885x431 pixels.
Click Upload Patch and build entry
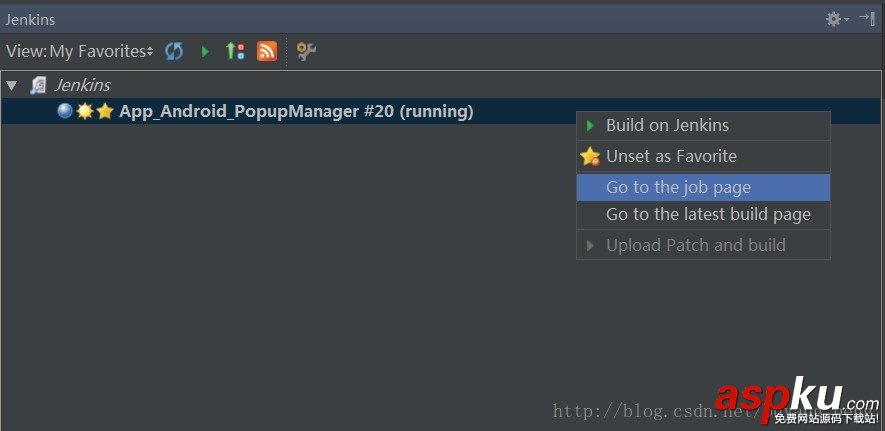coord(695,245)
